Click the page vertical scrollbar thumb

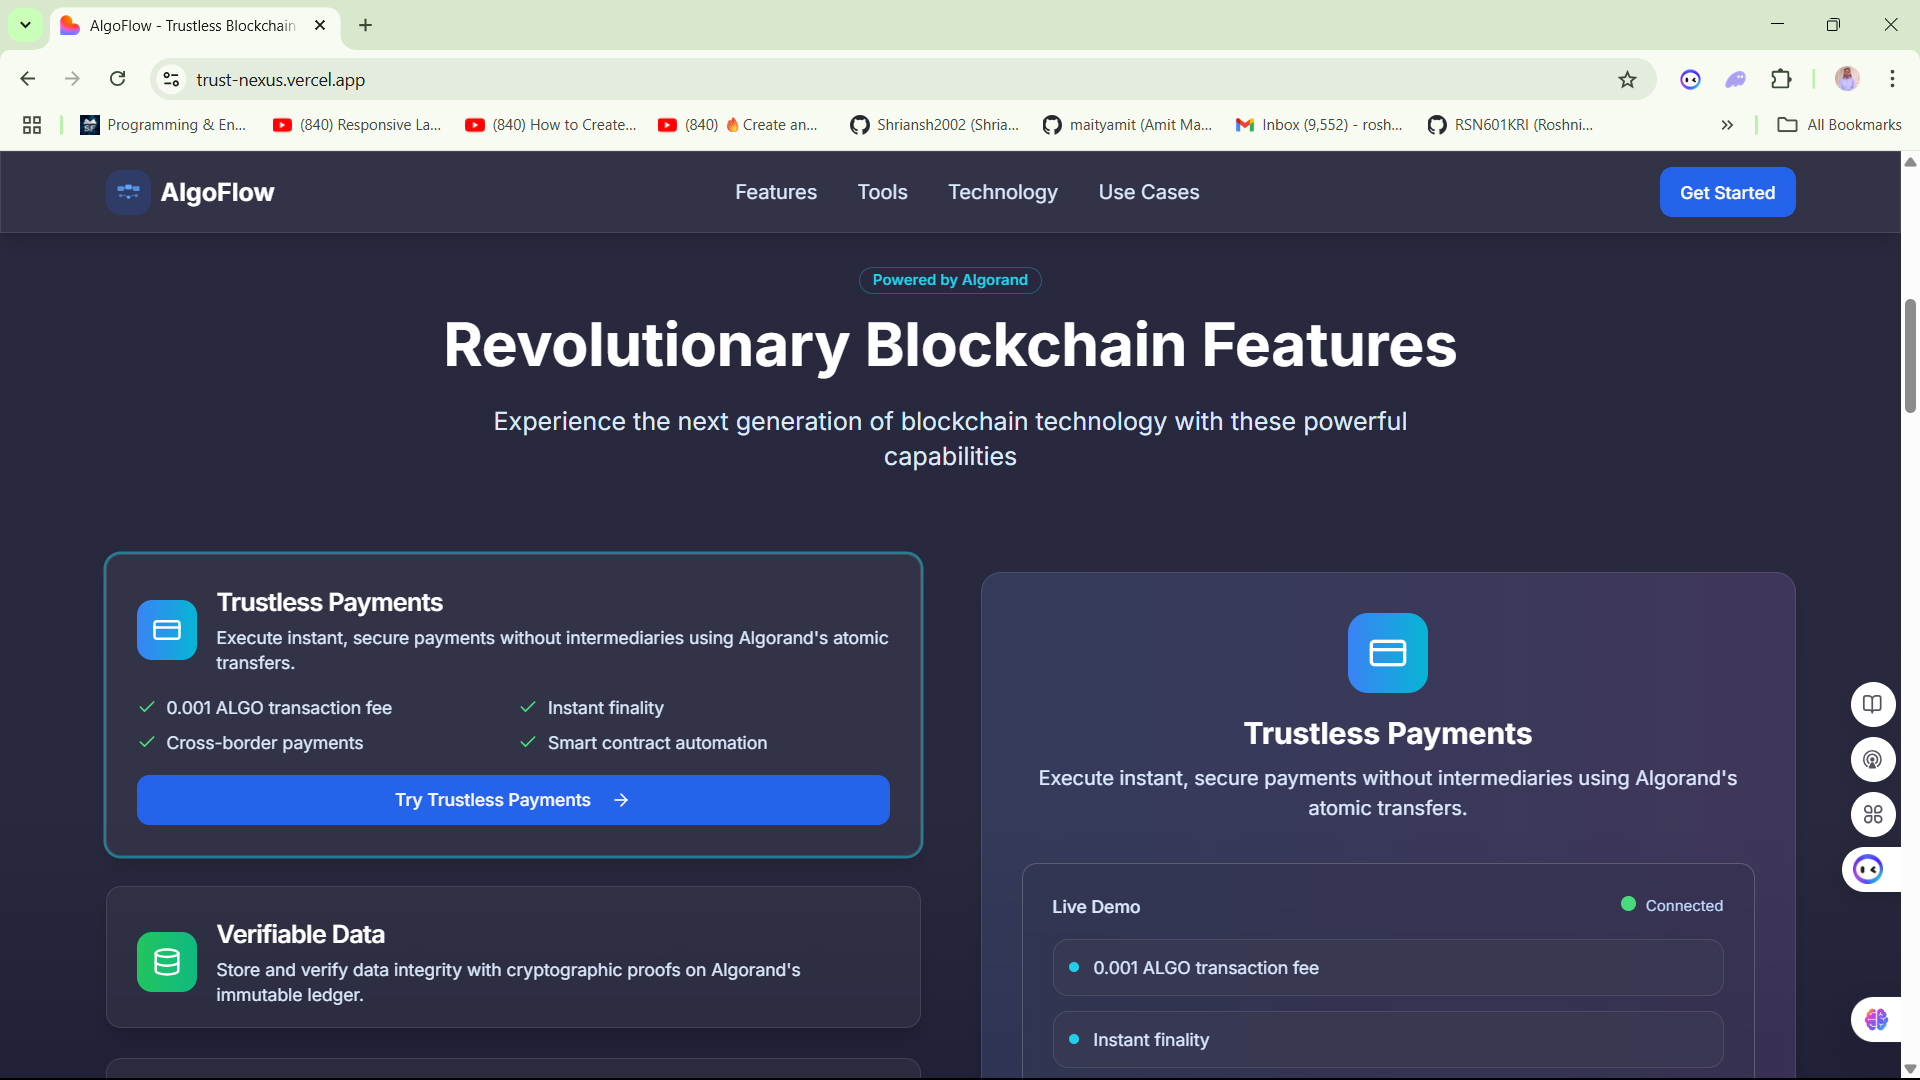coord(1910,355)
